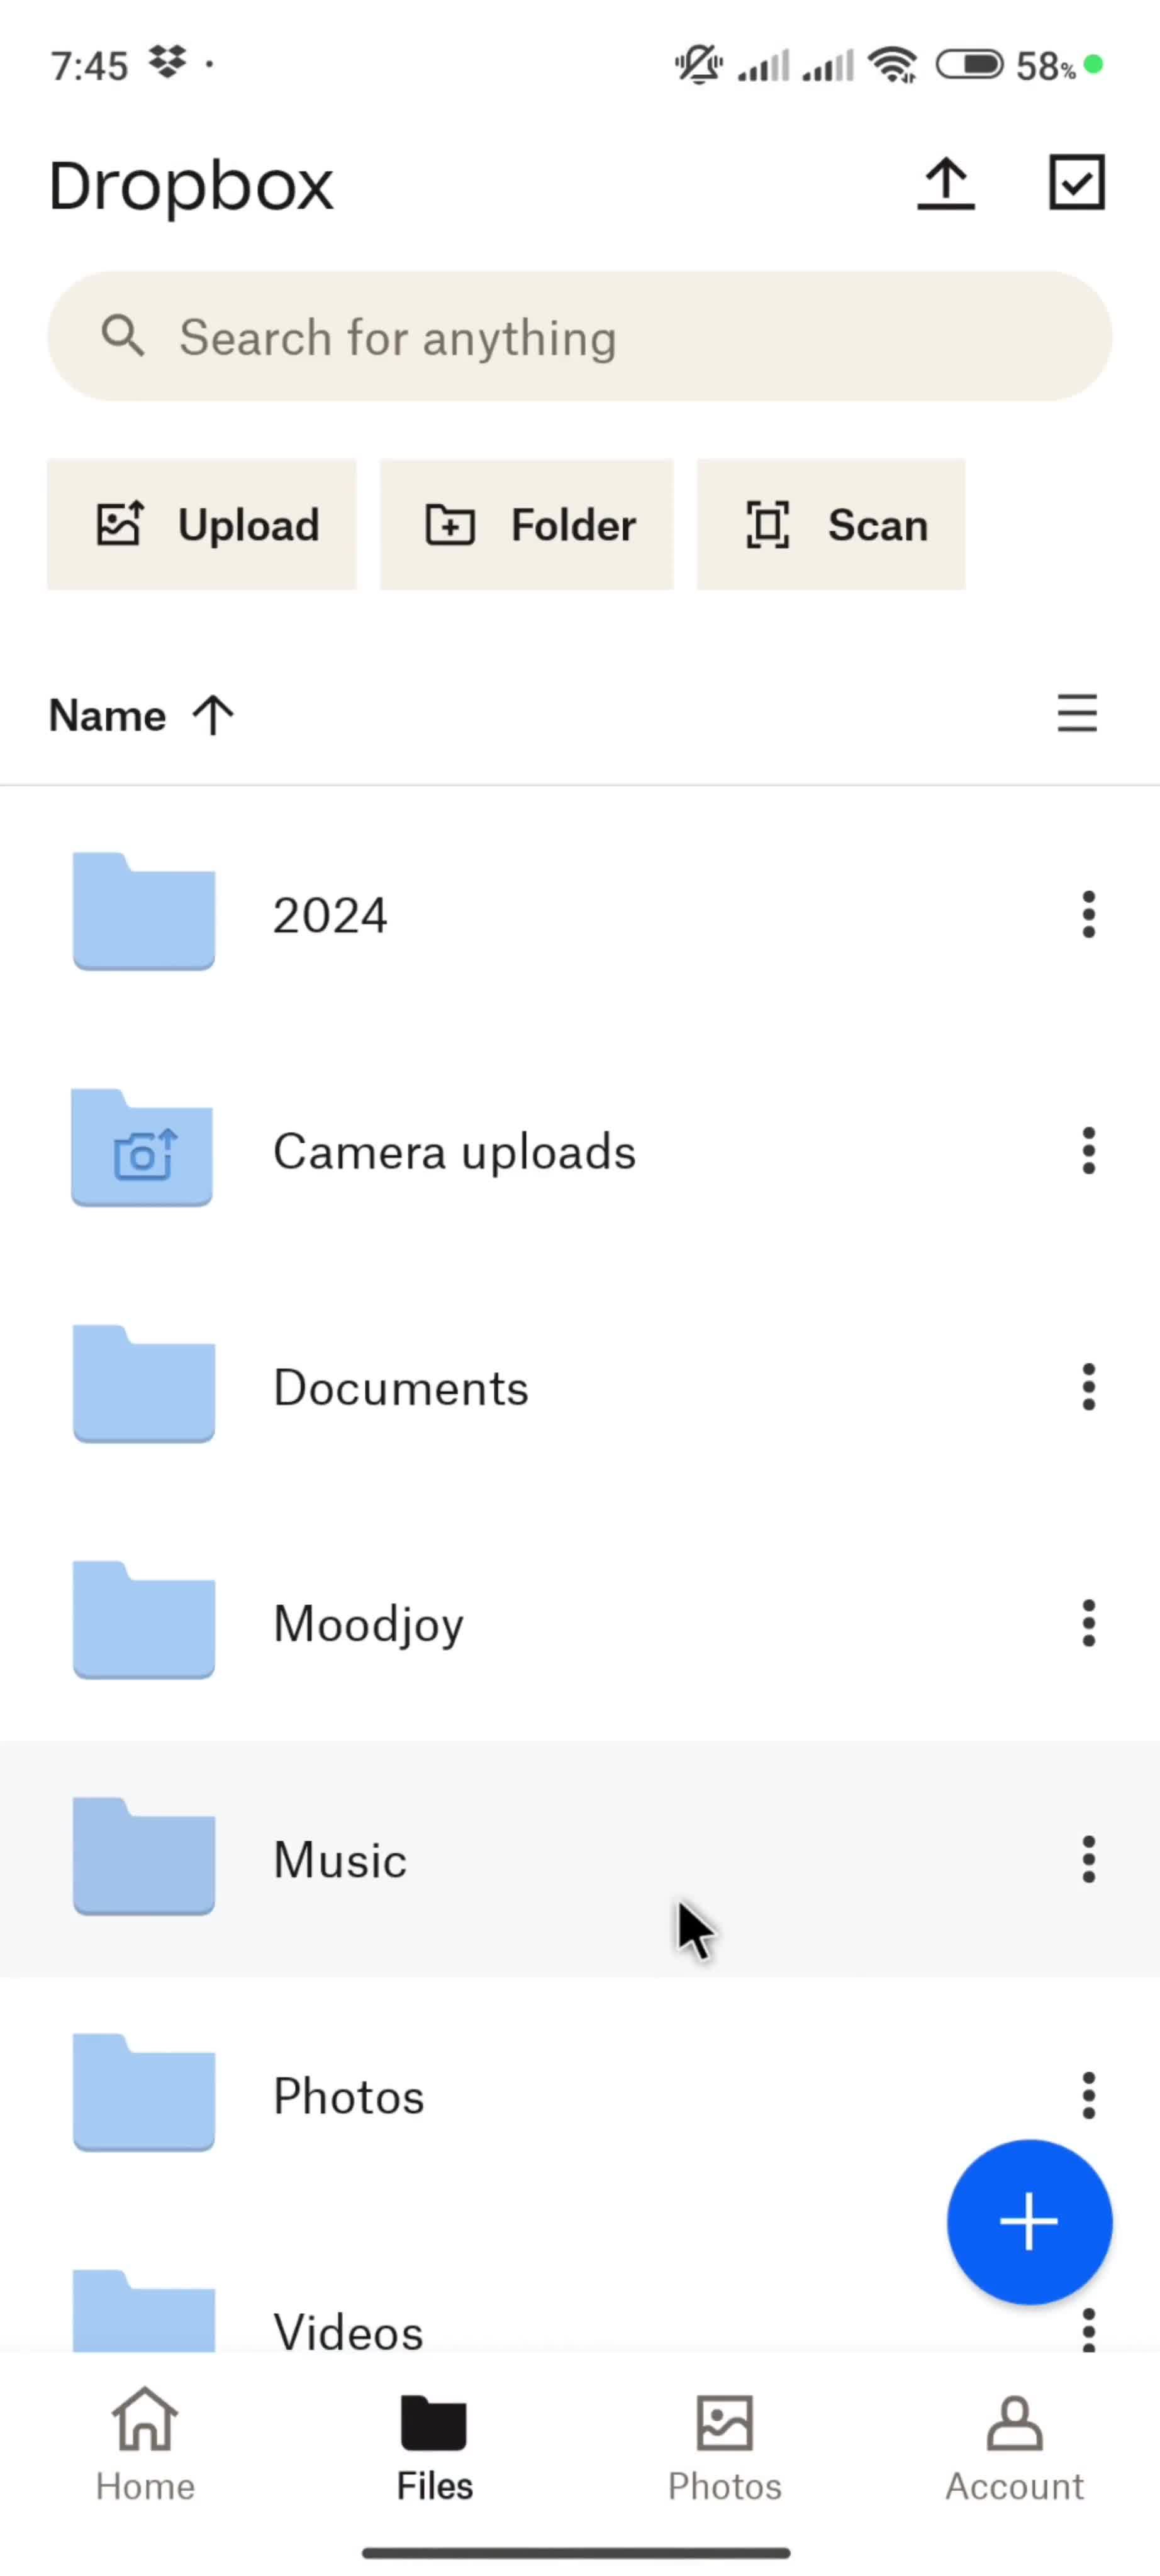Tap the image upload icon in Upload button

click(x=120, y=523)
